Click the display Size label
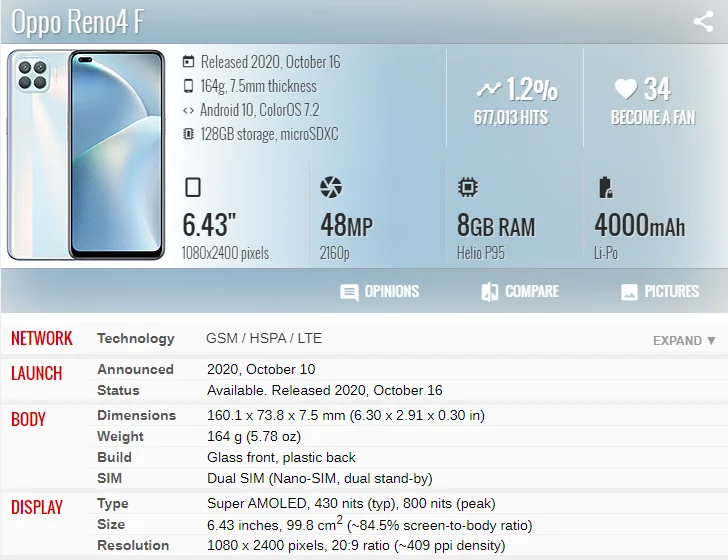Image resolution: width=728 pixels, height=560 pixels. point(111,524)
